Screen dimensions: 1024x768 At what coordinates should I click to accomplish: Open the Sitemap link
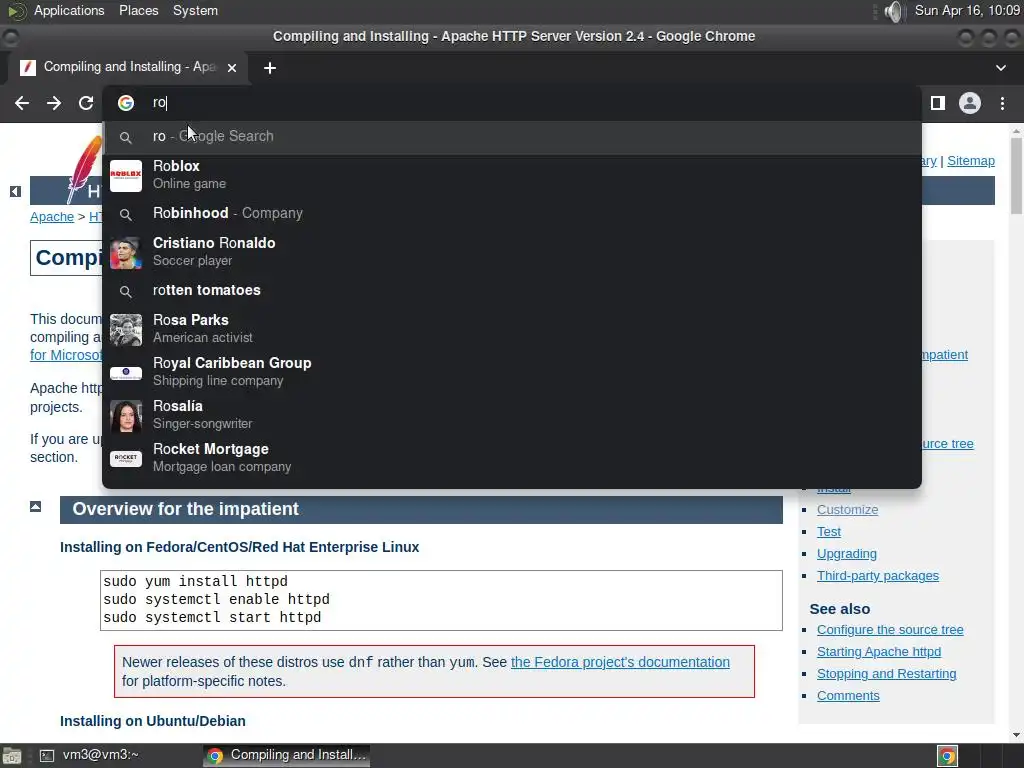point(970,161)
